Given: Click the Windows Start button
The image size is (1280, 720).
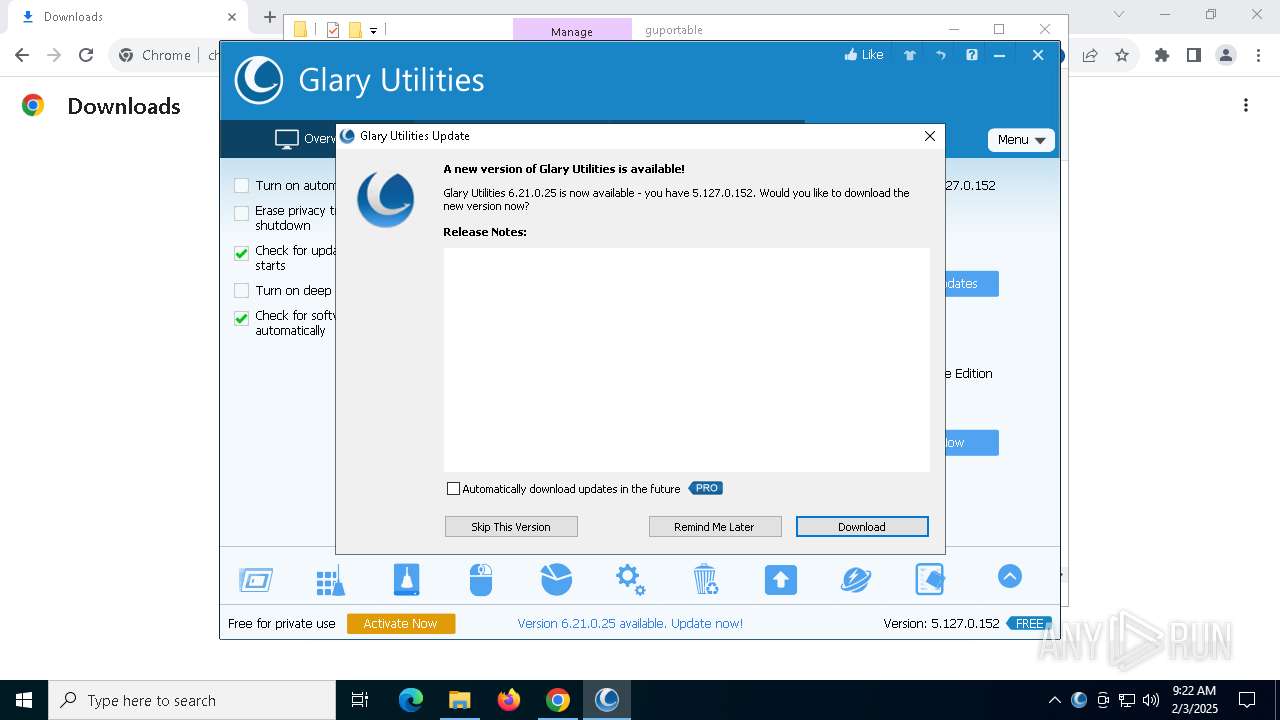Looking at the screenshot, I should click(x=24, y=700).
